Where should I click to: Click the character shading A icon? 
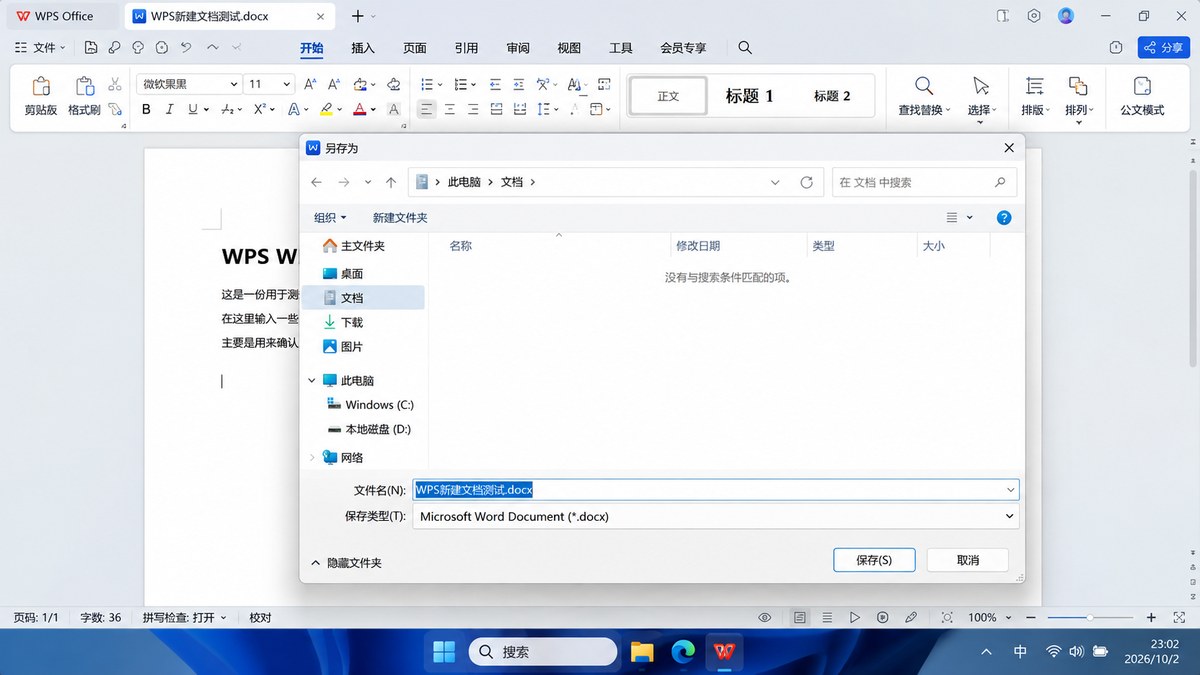(x=394, y=109)
